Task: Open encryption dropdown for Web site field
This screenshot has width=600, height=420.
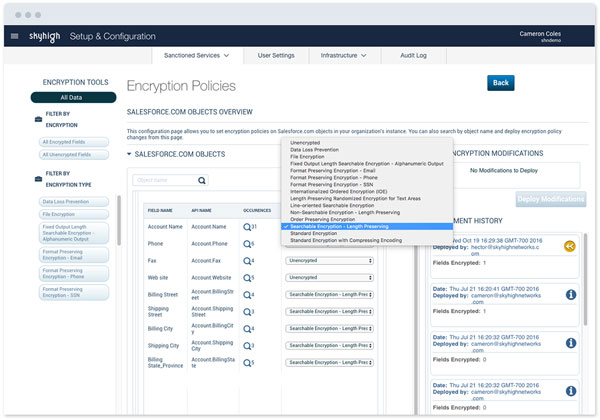Action: coord(329,277)
